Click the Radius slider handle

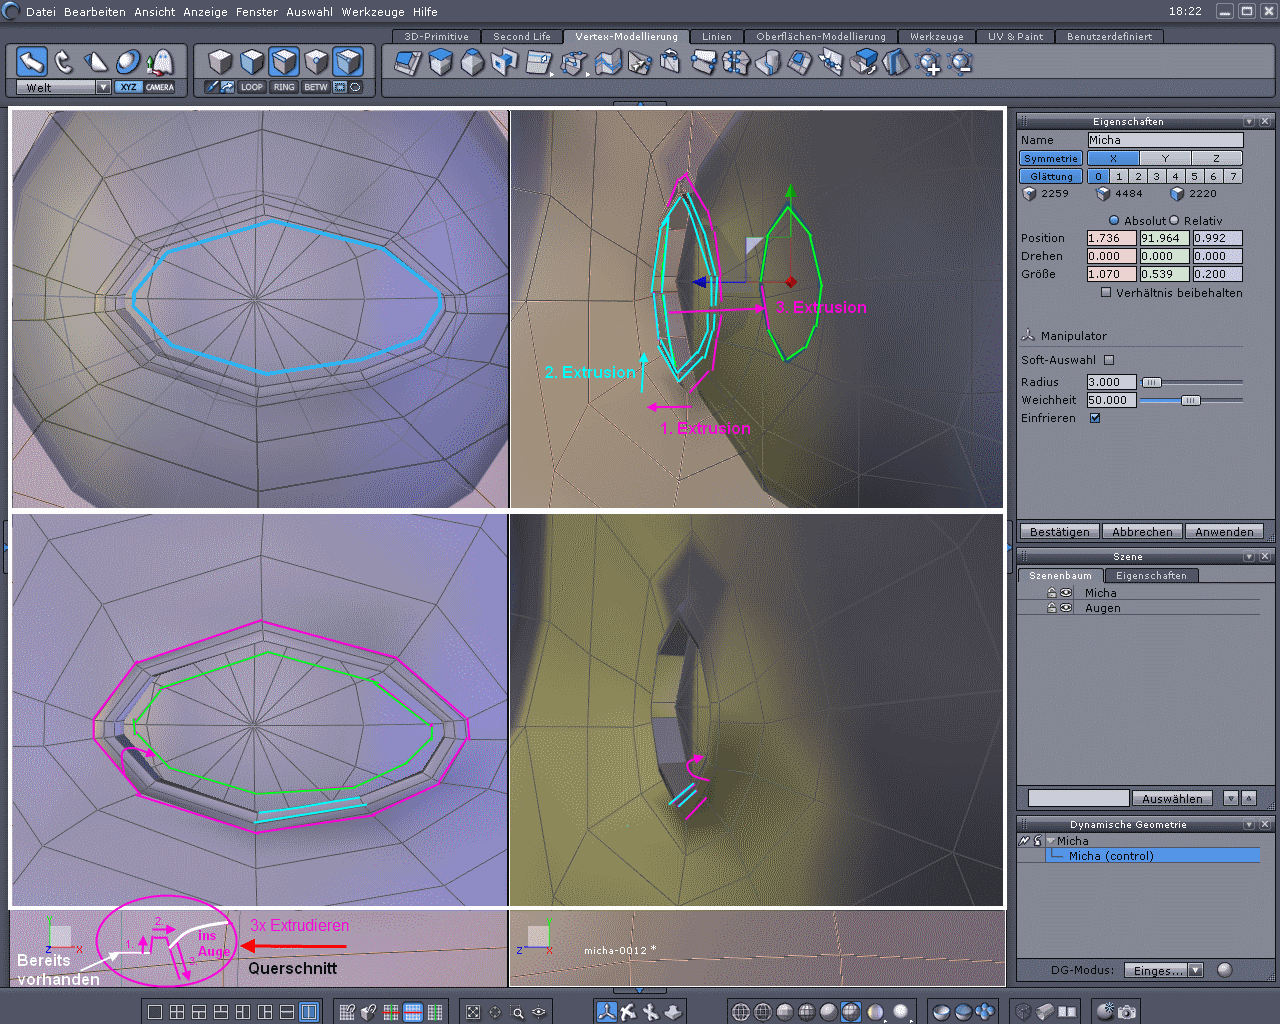1152,382
